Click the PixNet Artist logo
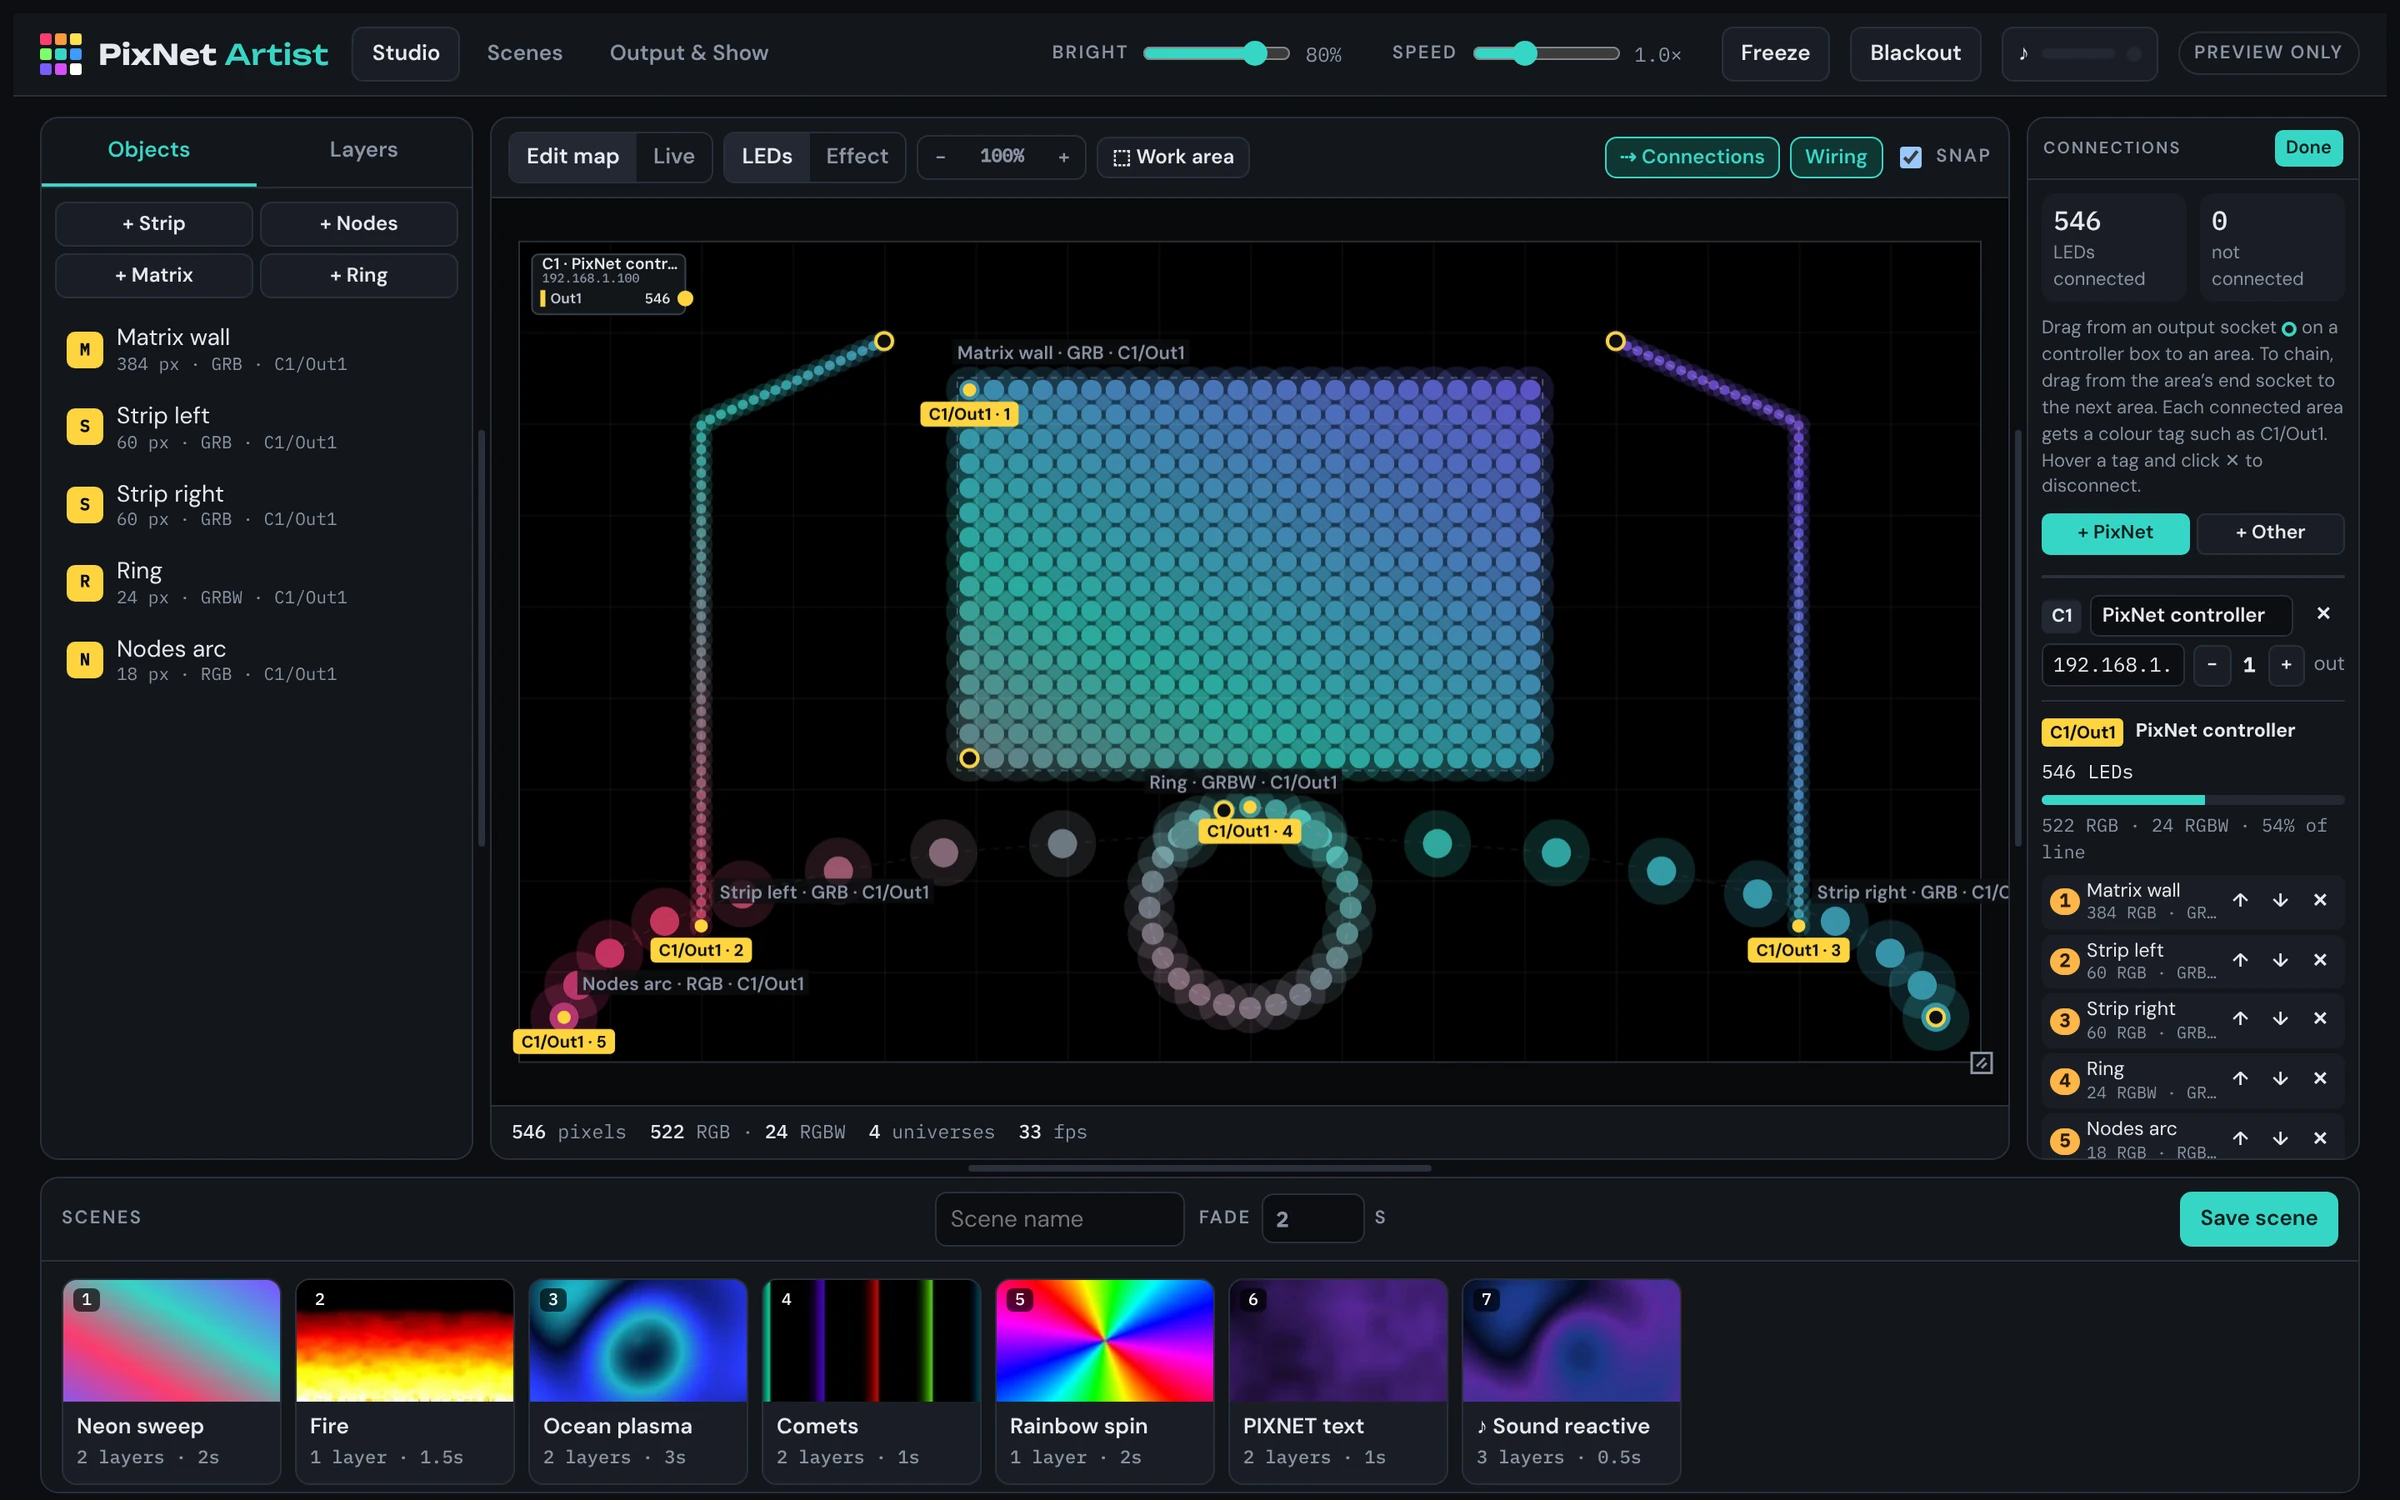Viewport: 2400px width, 1500px height. [x=184, y=53]
